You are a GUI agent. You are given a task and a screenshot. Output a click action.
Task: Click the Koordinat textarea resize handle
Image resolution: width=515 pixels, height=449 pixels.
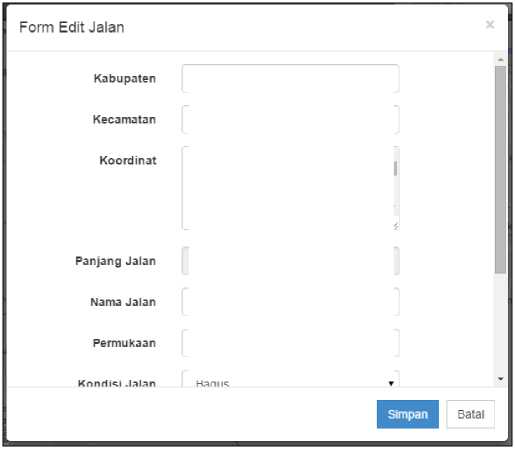click(x=396, y=226)
